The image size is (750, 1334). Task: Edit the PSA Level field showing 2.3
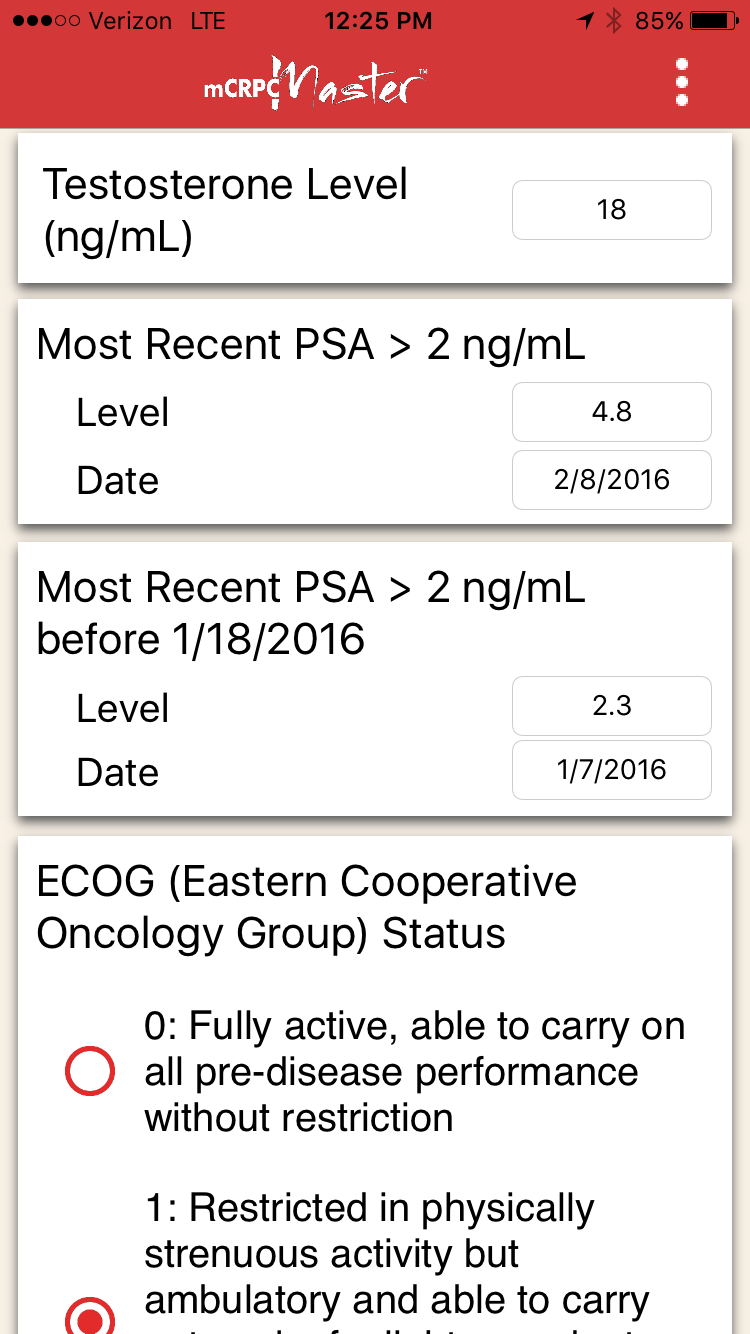(611, 706)
